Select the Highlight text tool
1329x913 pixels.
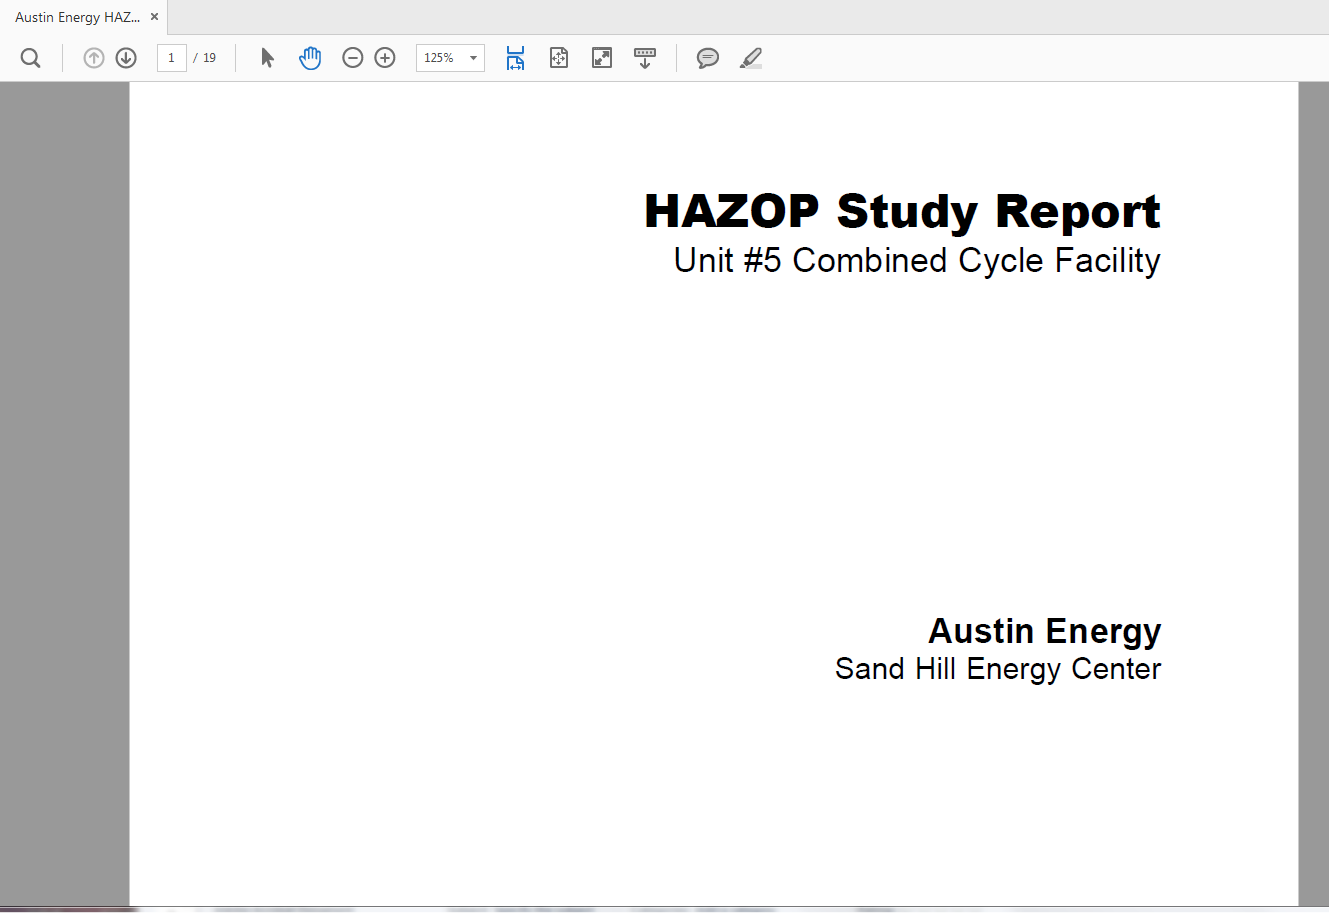coord(751,58)
